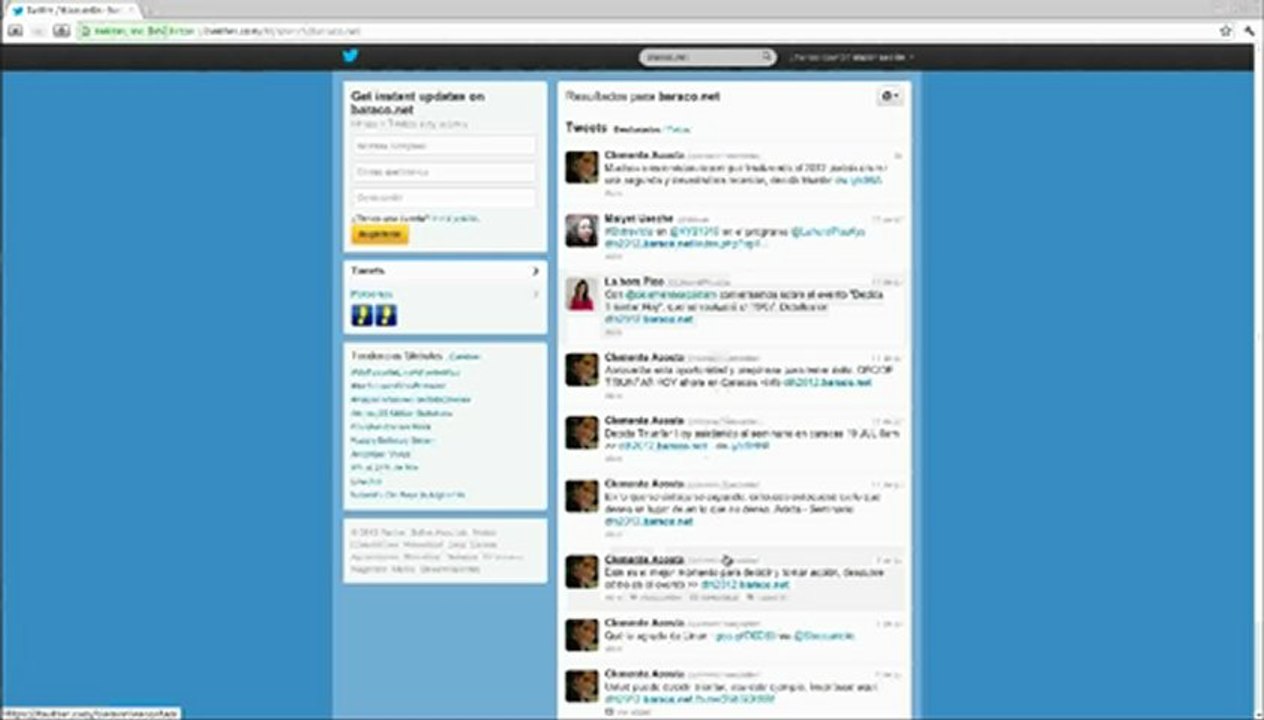This screenshot has width=1264, height=720.
Task: Open the browser wrench menu
Action: pyautogui.click(x=1250, y=31)
